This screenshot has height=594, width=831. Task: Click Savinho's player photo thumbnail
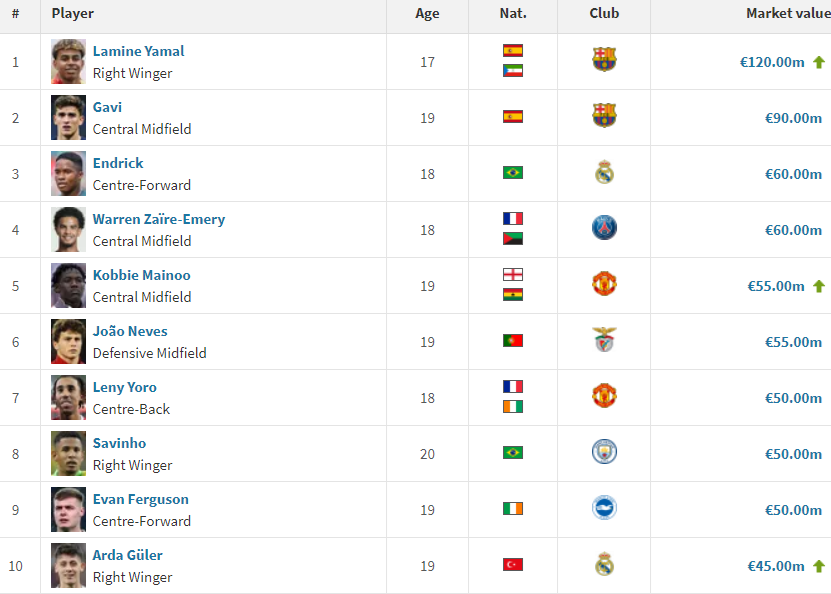click(69, 453)
